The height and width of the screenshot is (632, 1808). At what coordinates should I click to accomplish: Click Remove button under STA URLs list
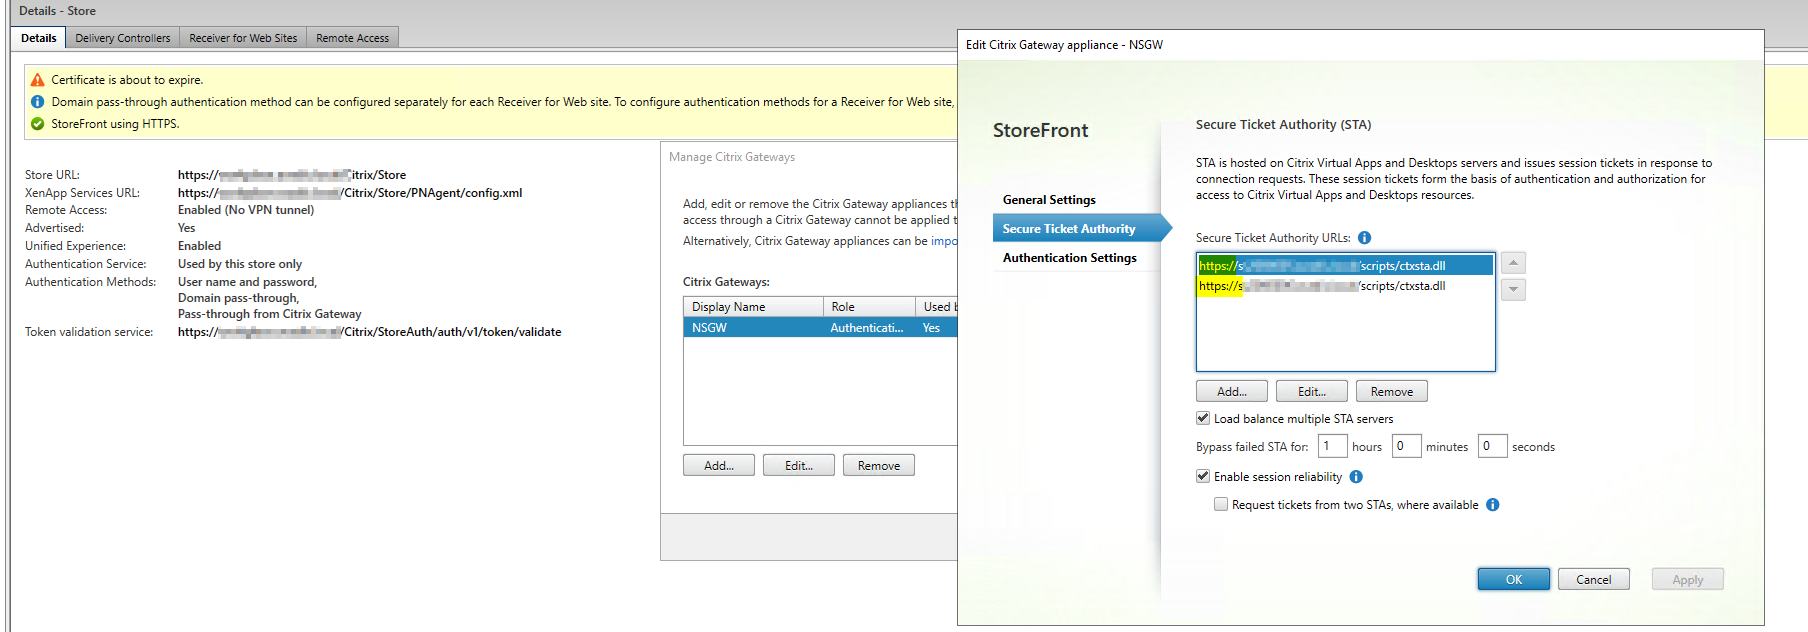click(1392, 392)
